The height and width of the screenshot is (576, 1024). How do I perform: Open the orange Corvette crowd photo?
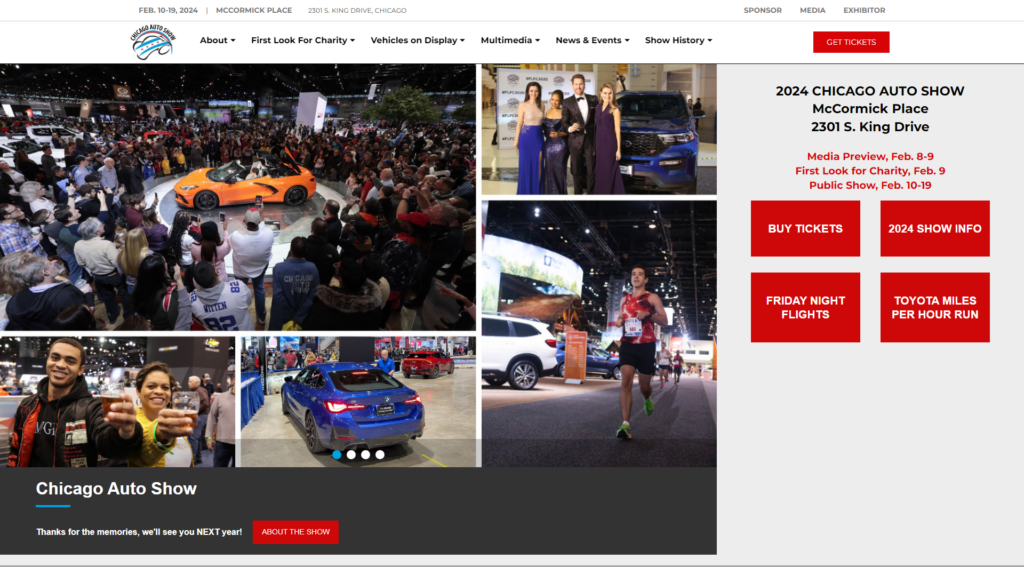(x=238, y=197)
